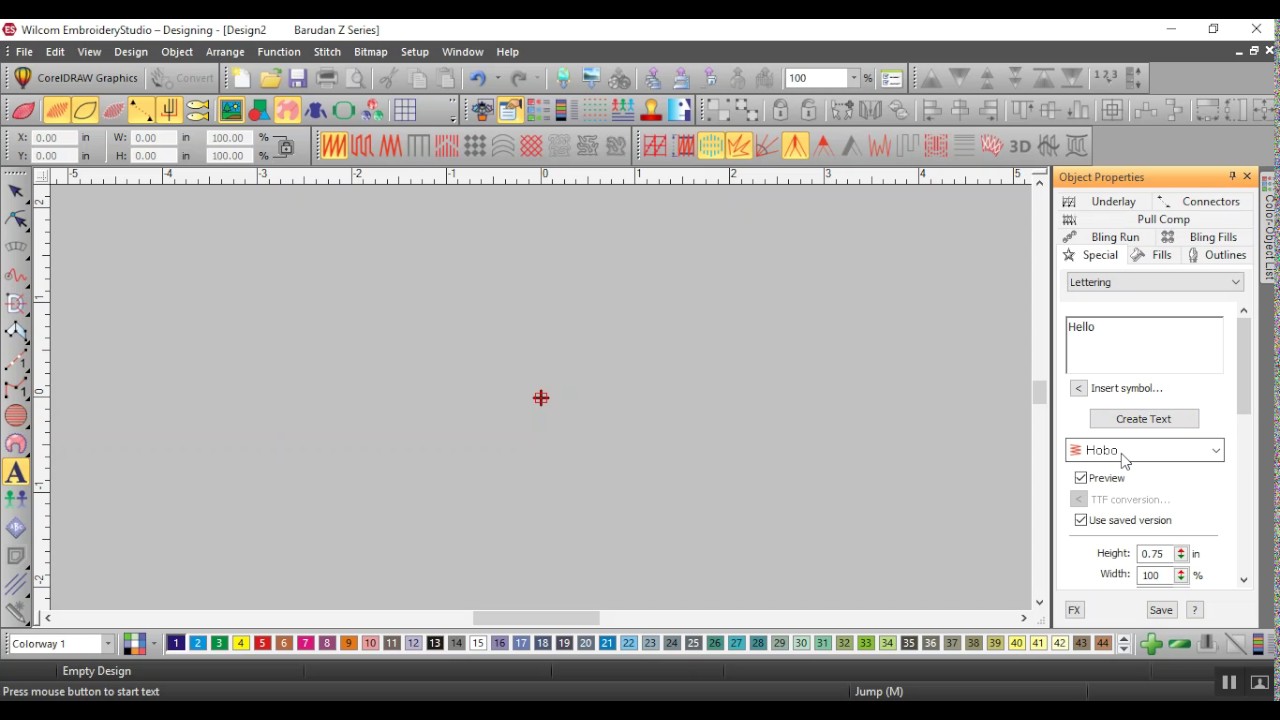Viewport: 1280px width, 720px height.
Task: Open the color palette grid icon beside Colorway
Action: 134,644
